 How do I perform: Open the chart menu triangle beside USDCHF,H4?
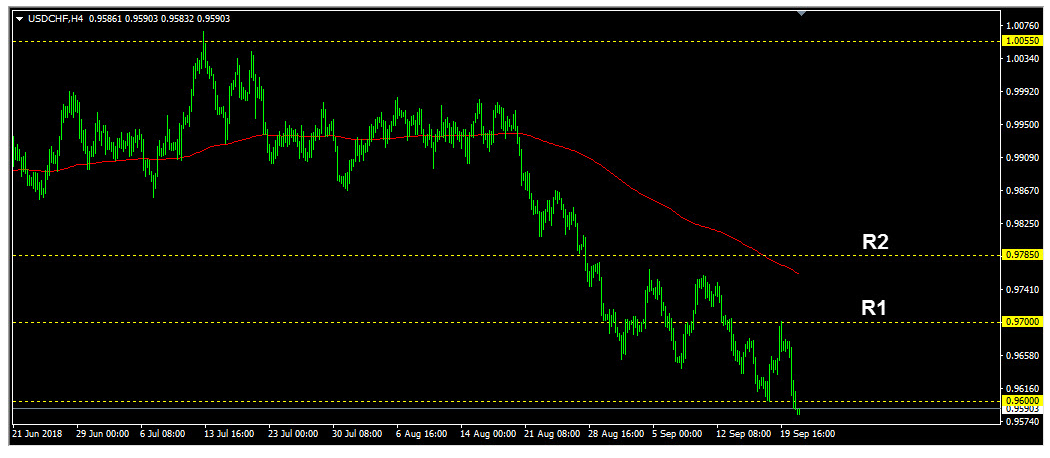pos(19,19)
